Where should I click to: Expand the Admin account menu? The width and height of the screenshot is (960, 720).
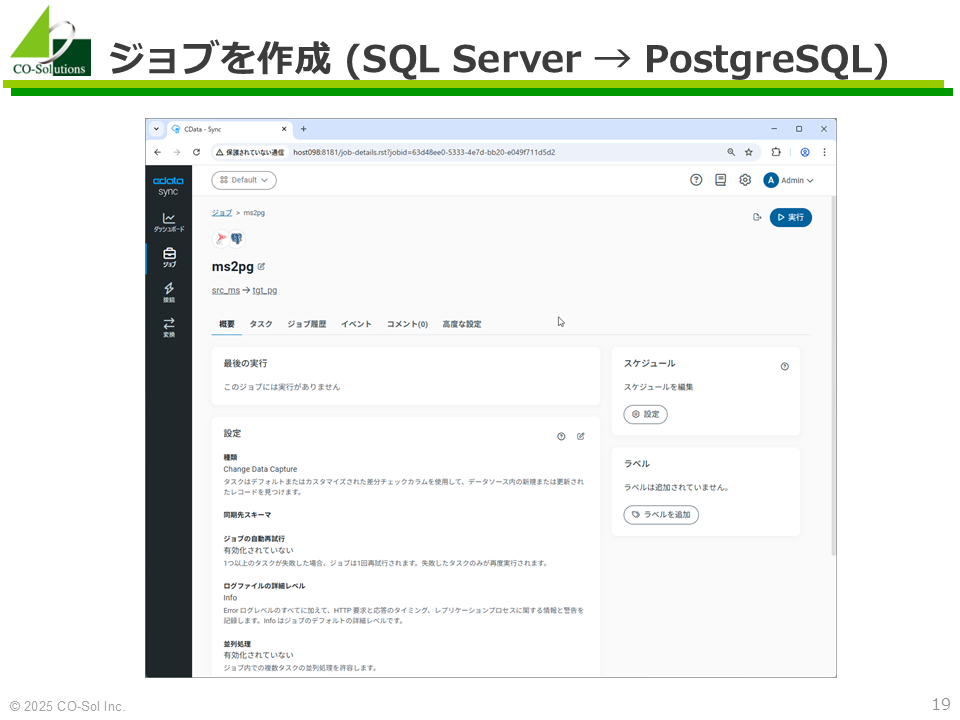[x=797, y=181]
